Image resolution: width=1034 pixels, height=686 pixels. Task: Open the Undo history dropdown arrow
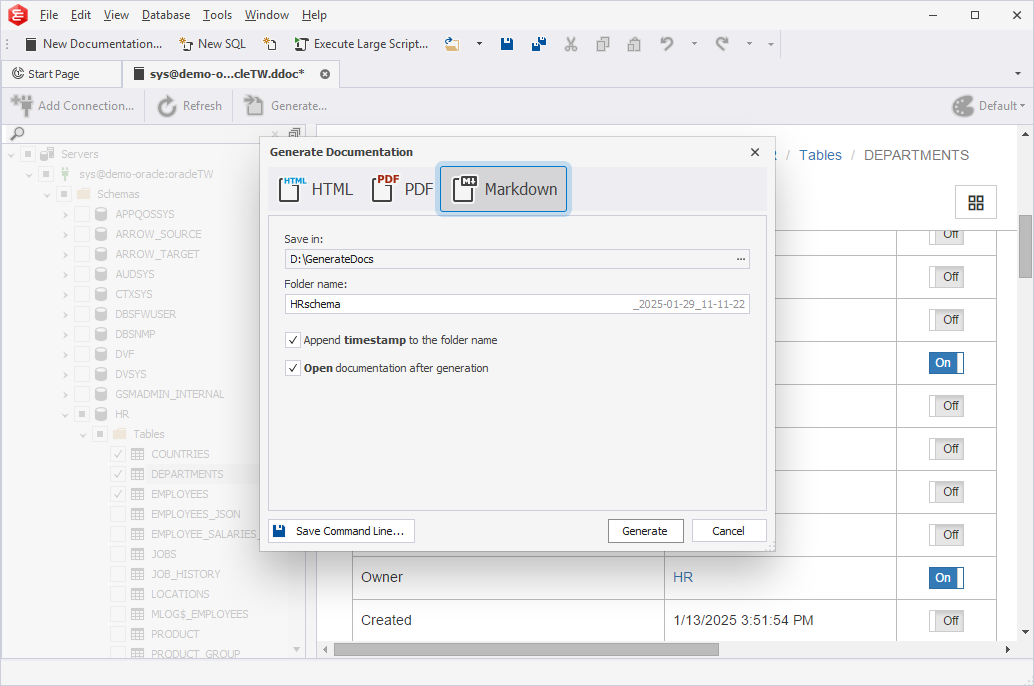coord(694,44)
